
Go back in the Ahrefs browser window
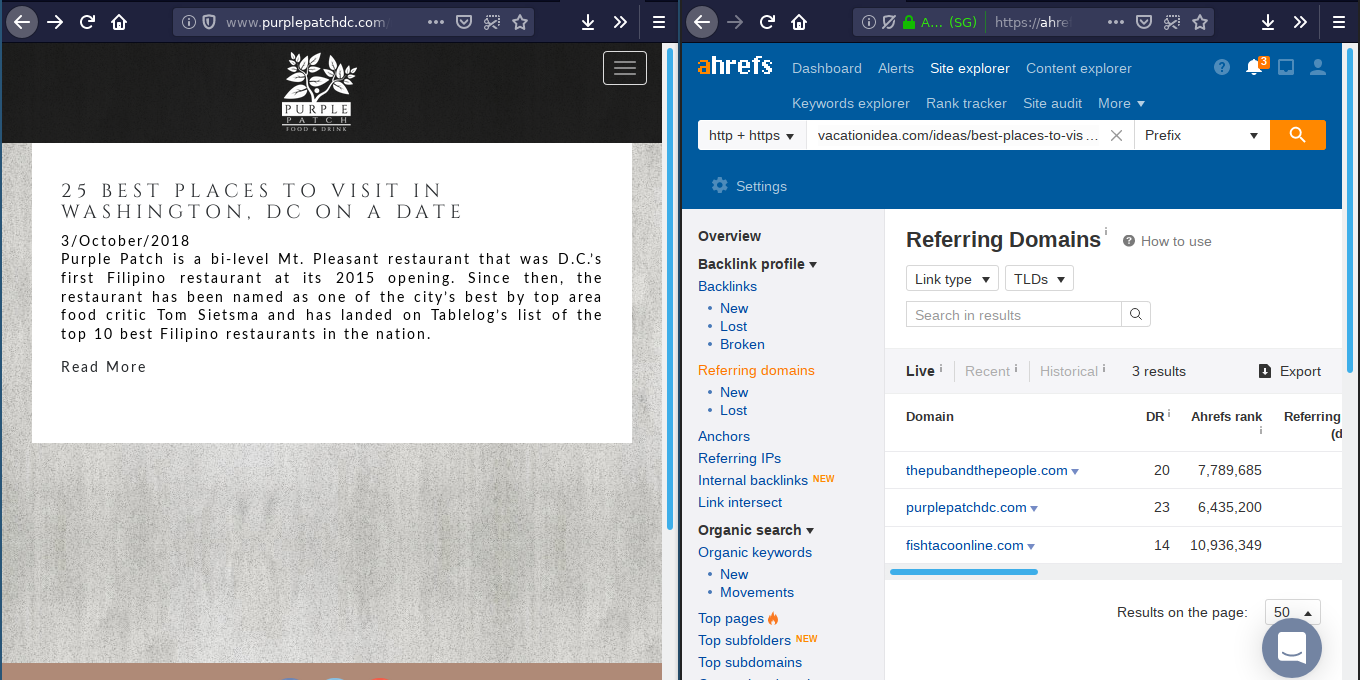702,22
